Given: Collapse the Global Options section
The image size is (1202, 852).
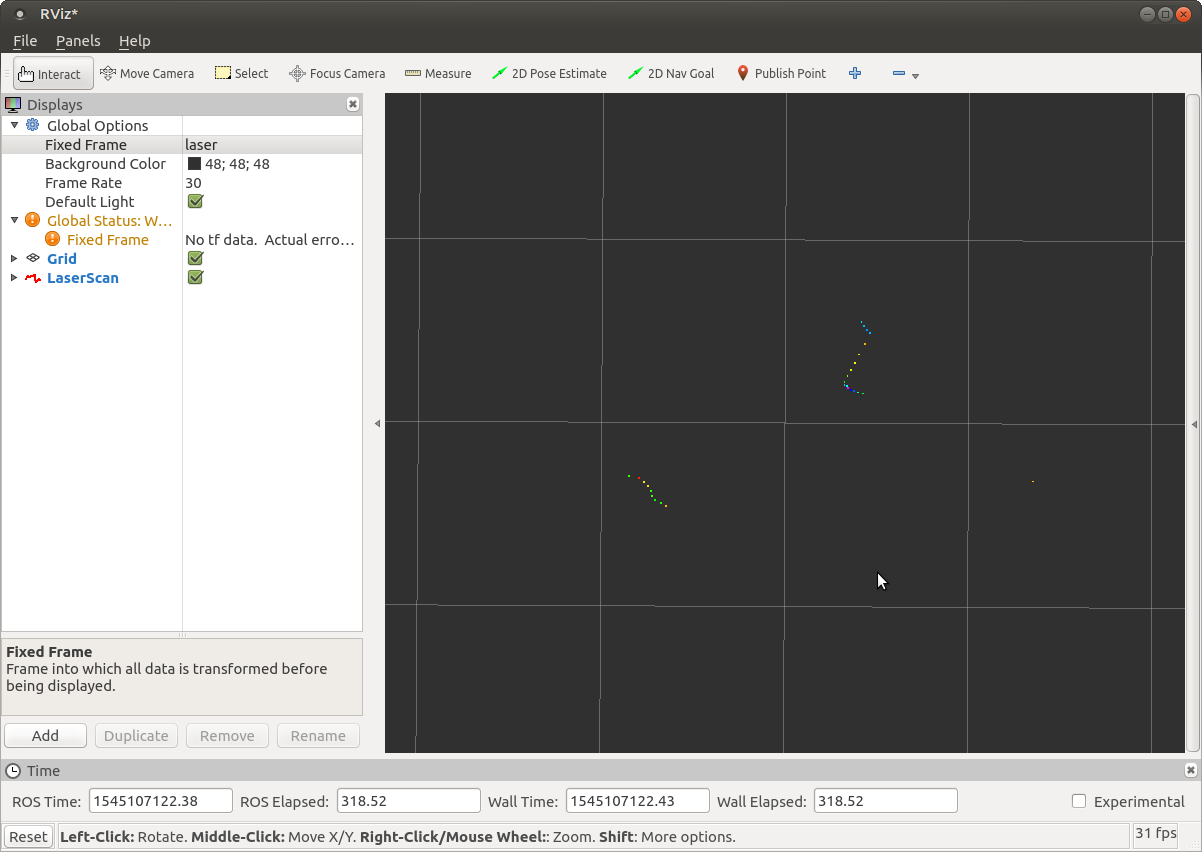Looking at the screenshot, I should (14, 125).
